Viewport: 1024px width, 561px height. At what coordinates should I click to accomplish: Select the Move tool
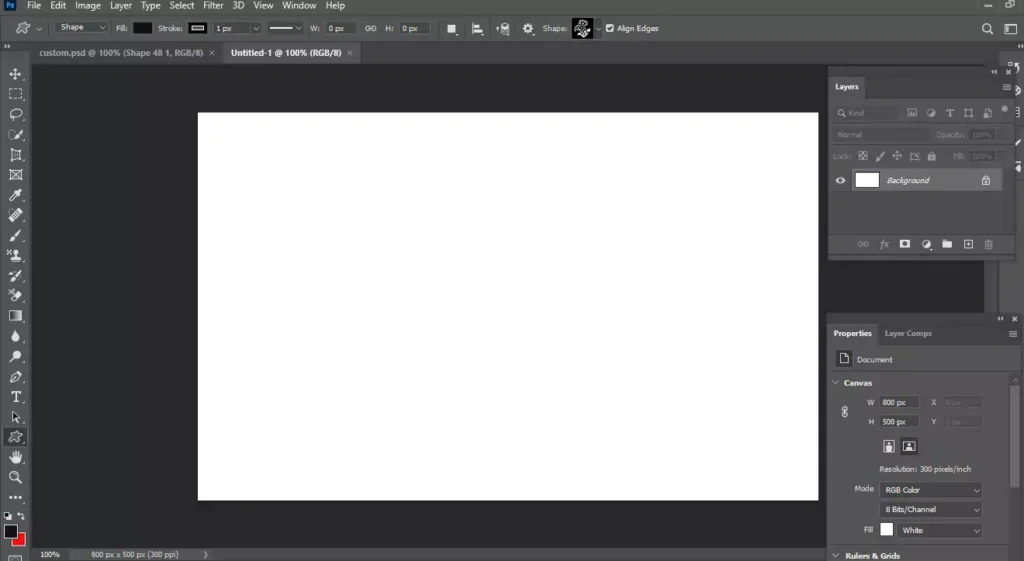pyautogui.click(x=16, y=74)
